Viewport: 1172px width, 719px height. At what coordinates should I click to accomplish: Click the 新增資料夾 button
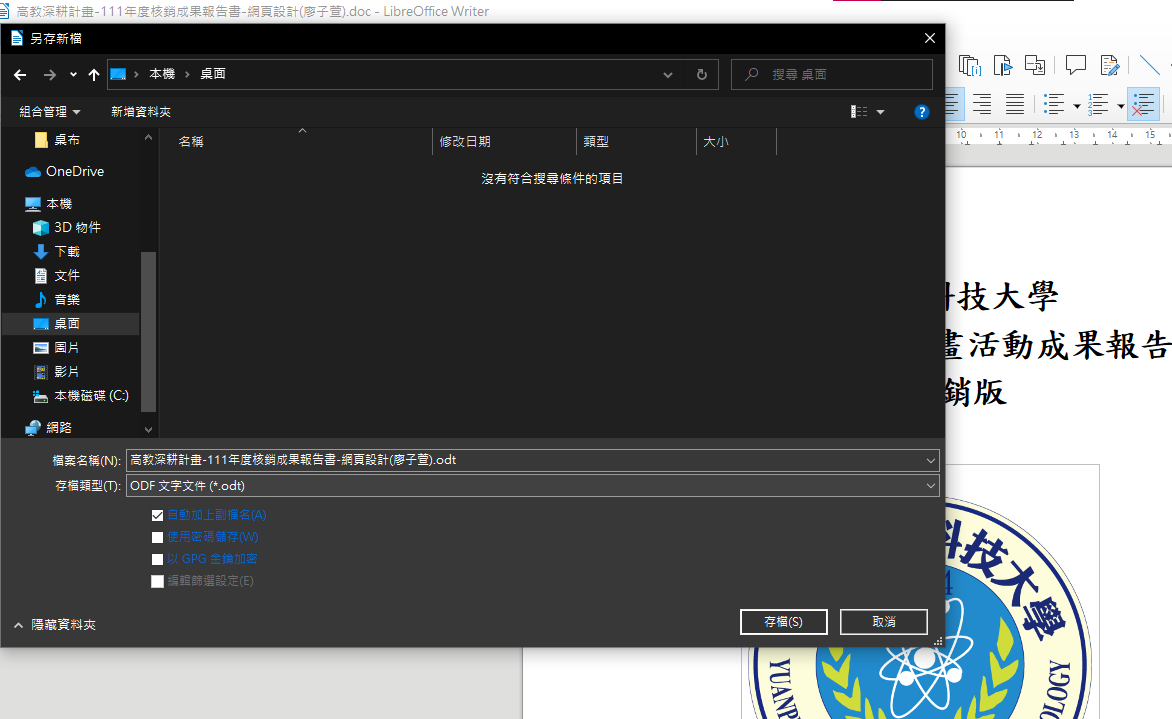[141, 112]
